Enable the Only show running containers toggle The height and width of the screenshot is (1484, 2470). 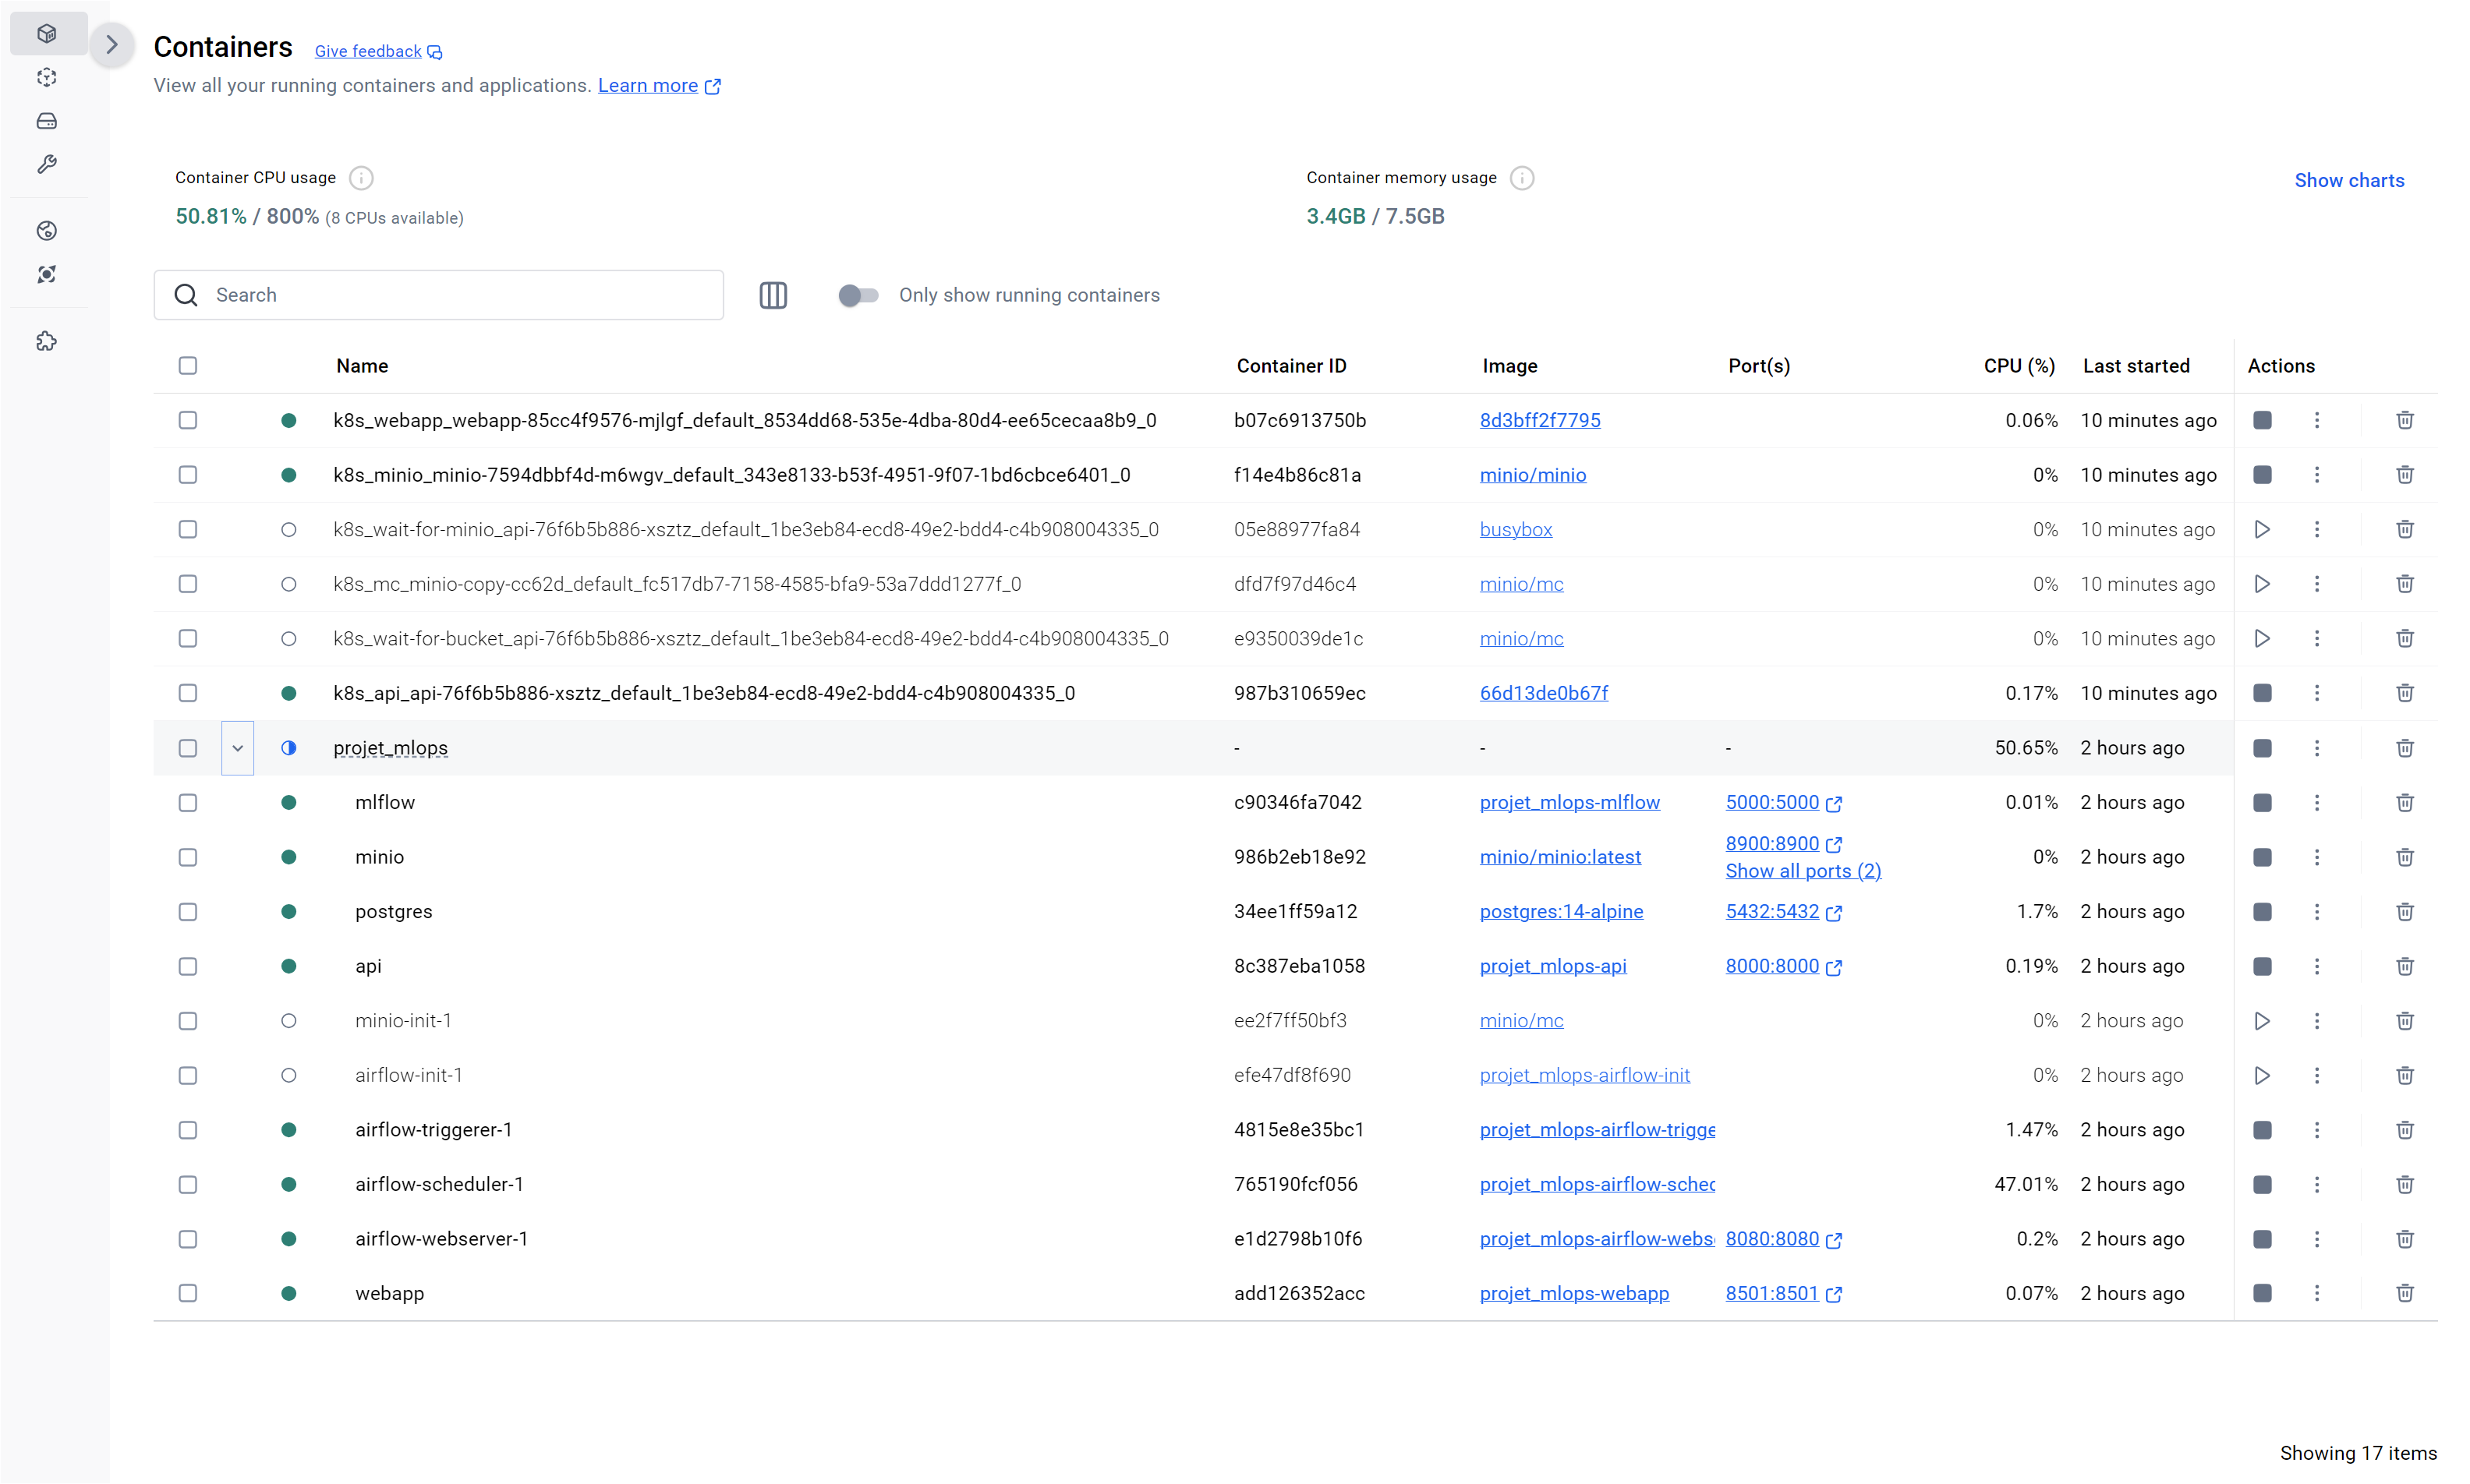pyautogui.click(x=857, y=295)
